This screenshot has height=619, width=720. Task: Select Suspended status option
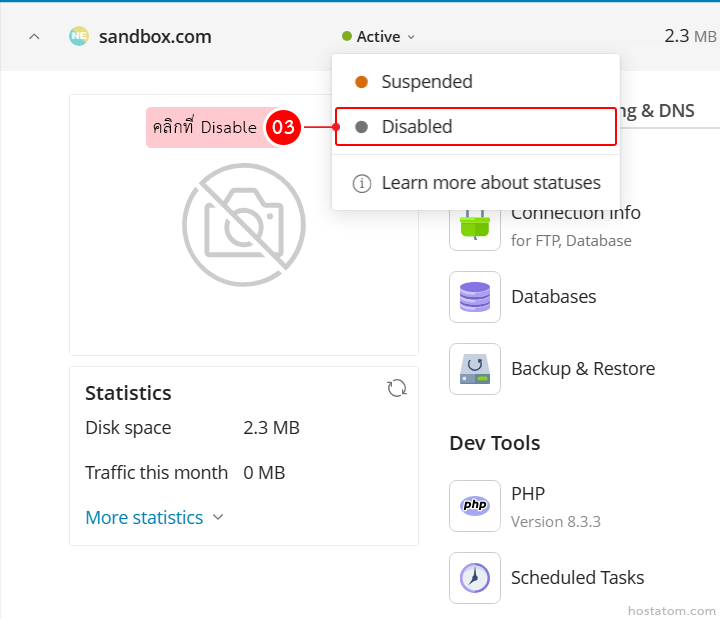[426, 82]
